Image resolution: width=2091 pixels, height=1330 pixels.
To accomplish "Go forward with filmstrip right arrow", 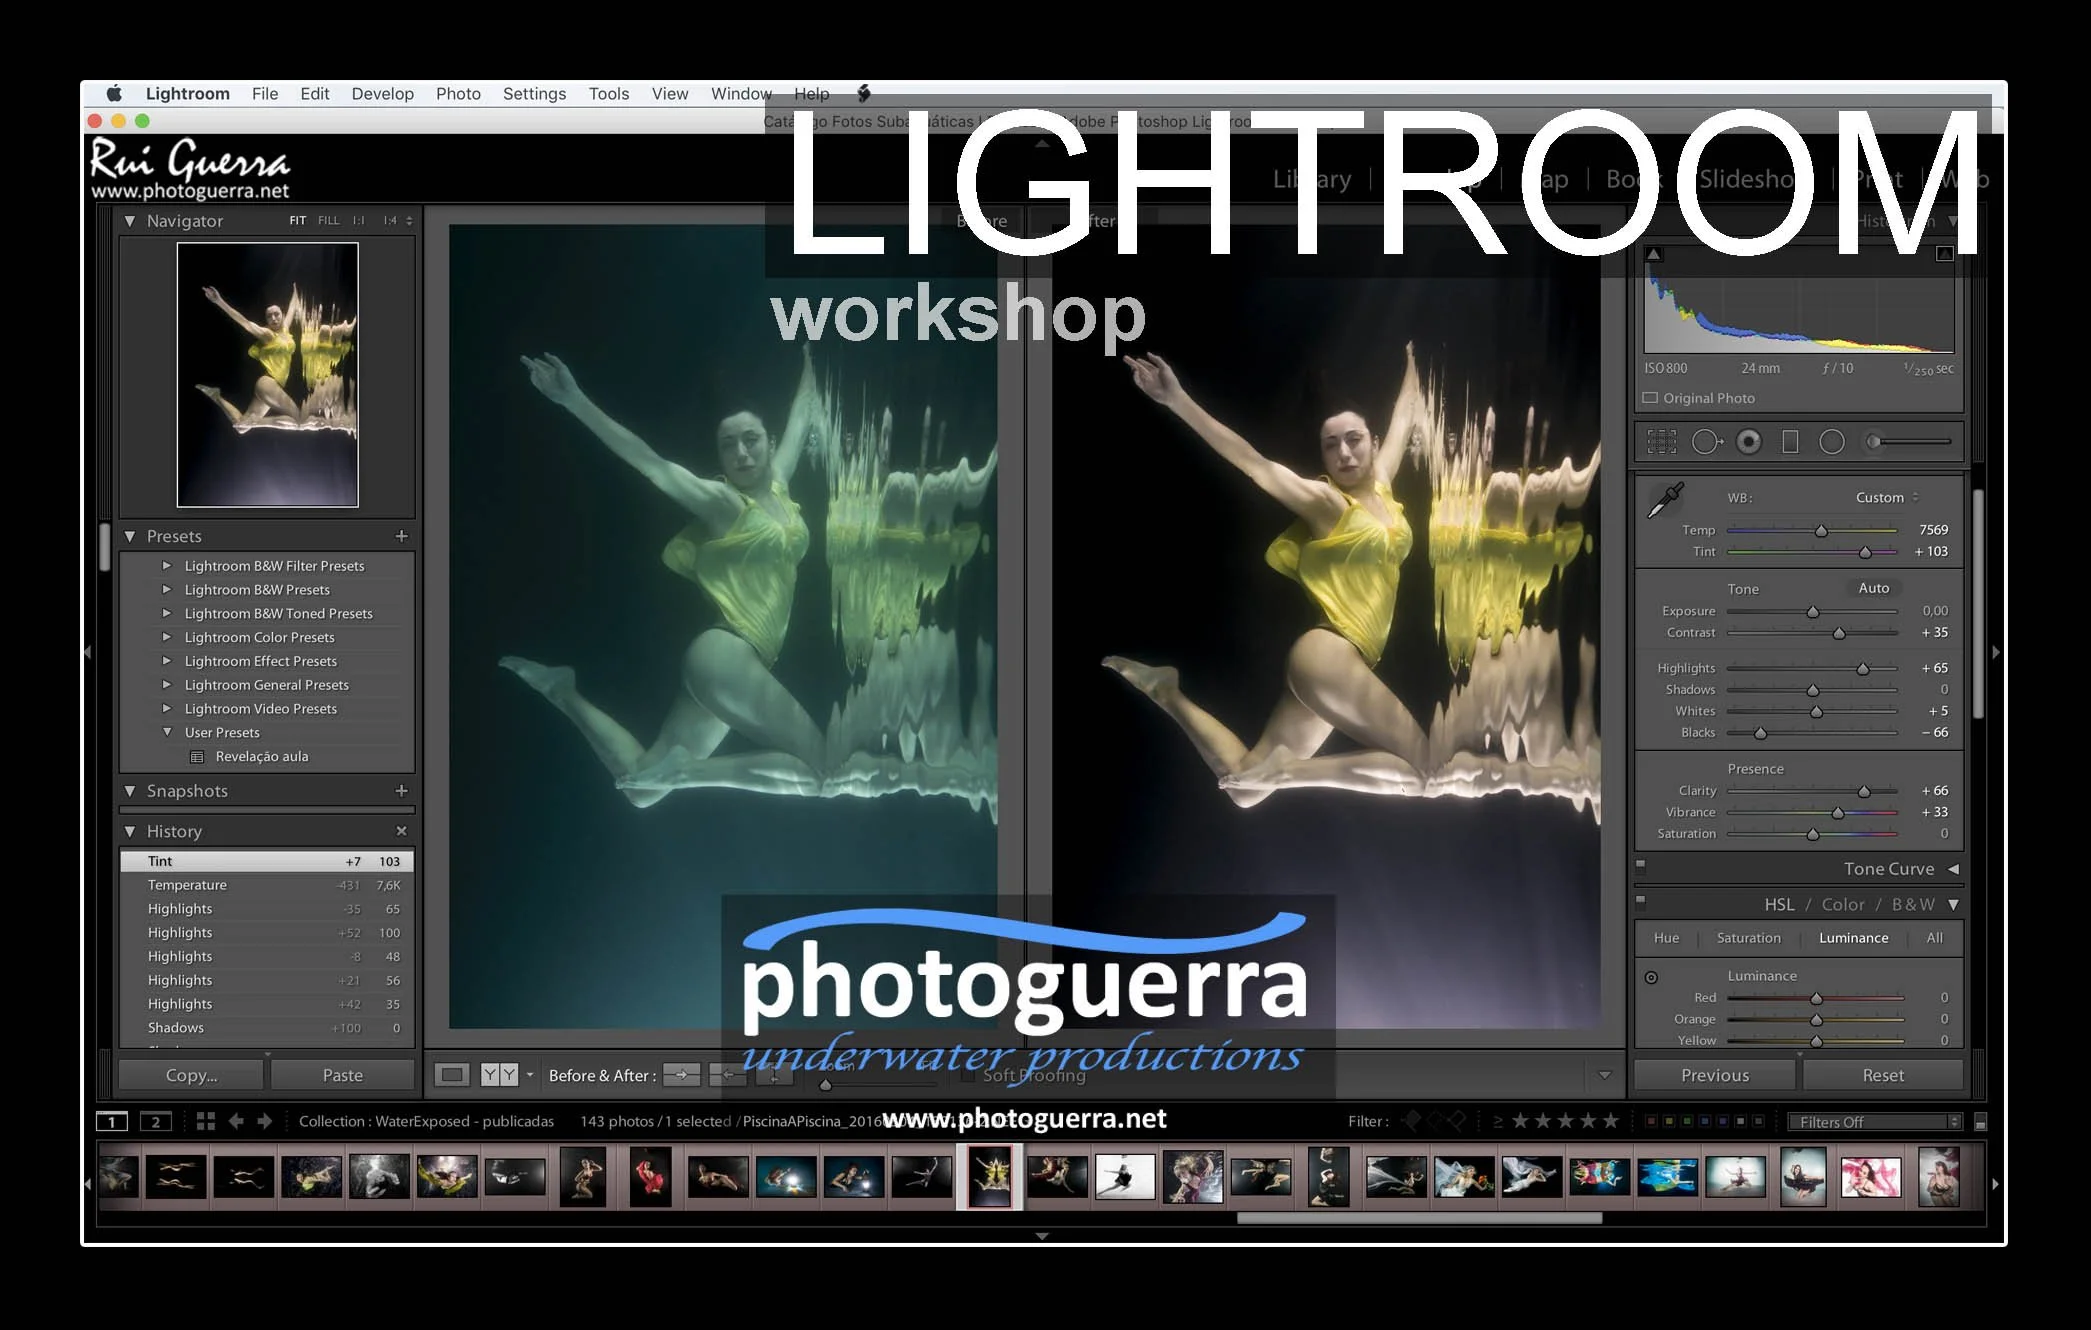I will click(264, 1121).
